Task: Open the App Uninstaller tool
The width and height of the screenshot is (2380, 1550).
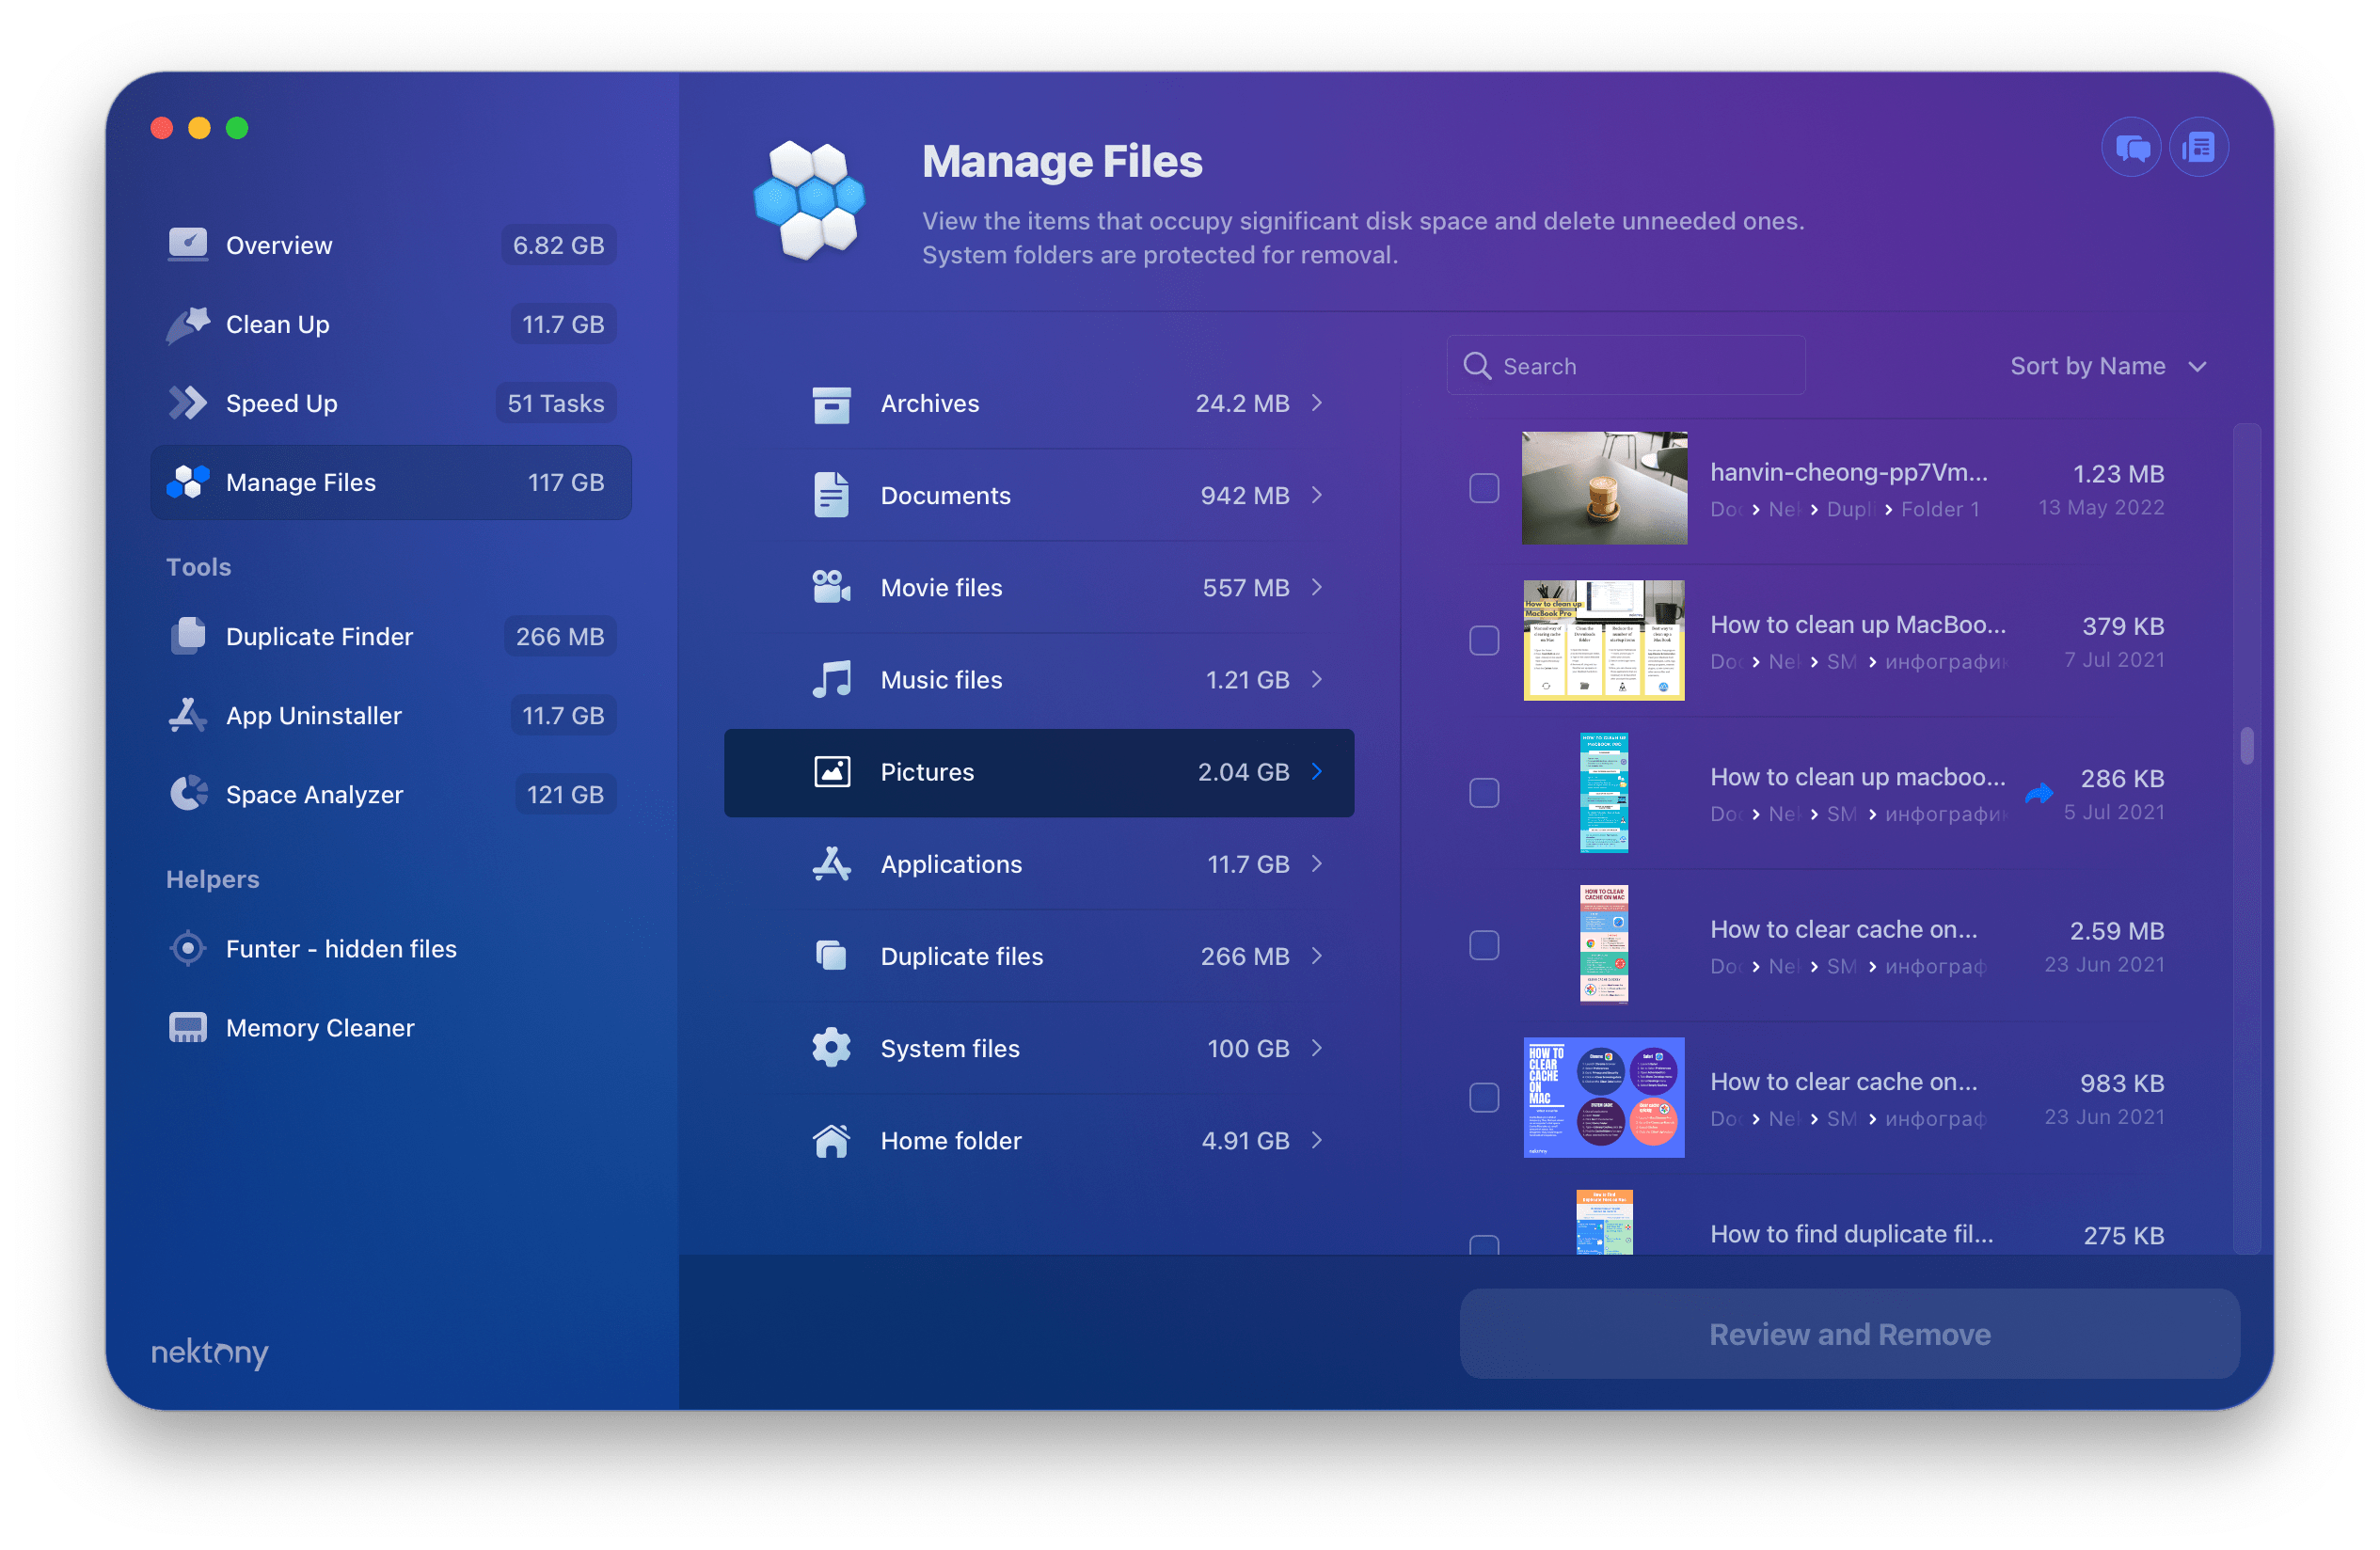Action: pyautogui.click(x=314, y=714)
